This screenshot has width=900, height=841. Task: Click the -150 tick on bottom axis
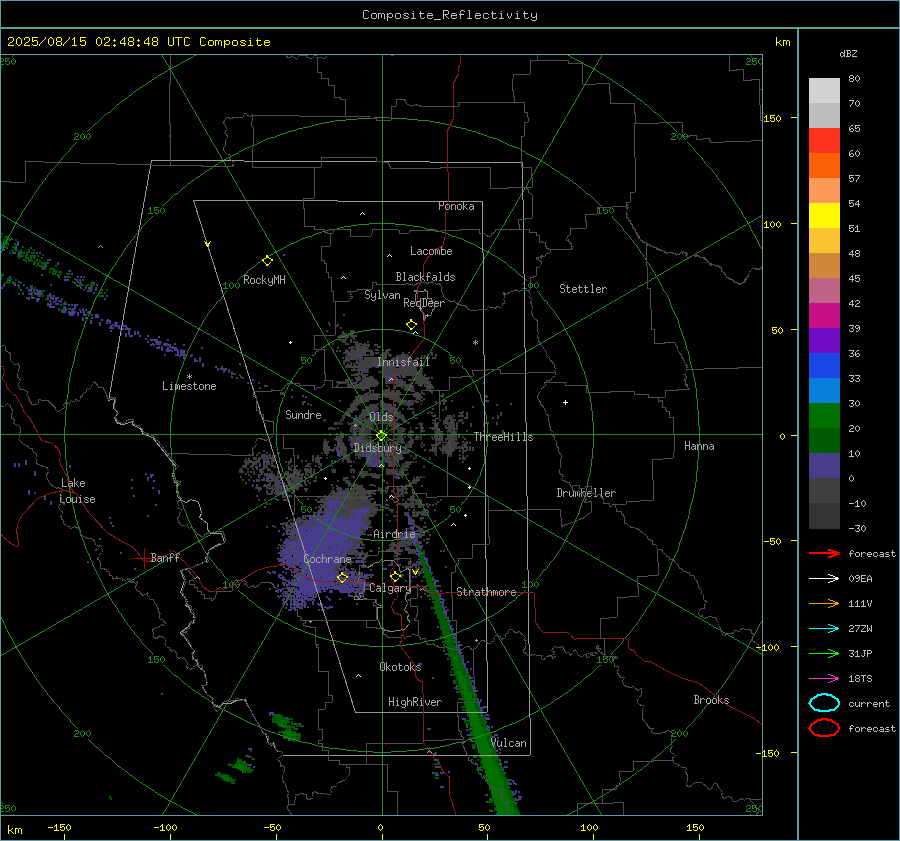(59, 827)
